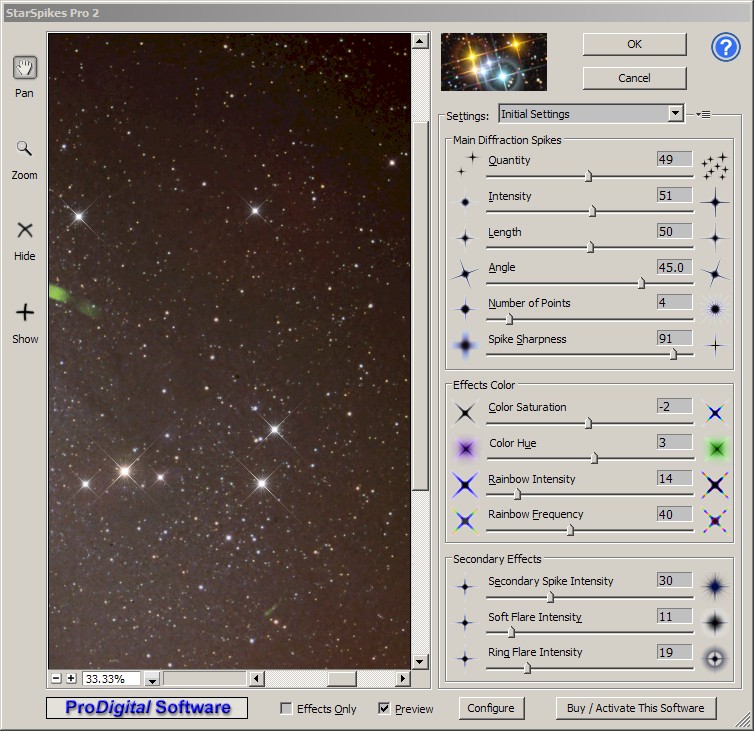The image size is (754, 731).
Task: Open the zoom percentage dropdown arrow
Action: [x=152, y=680]
